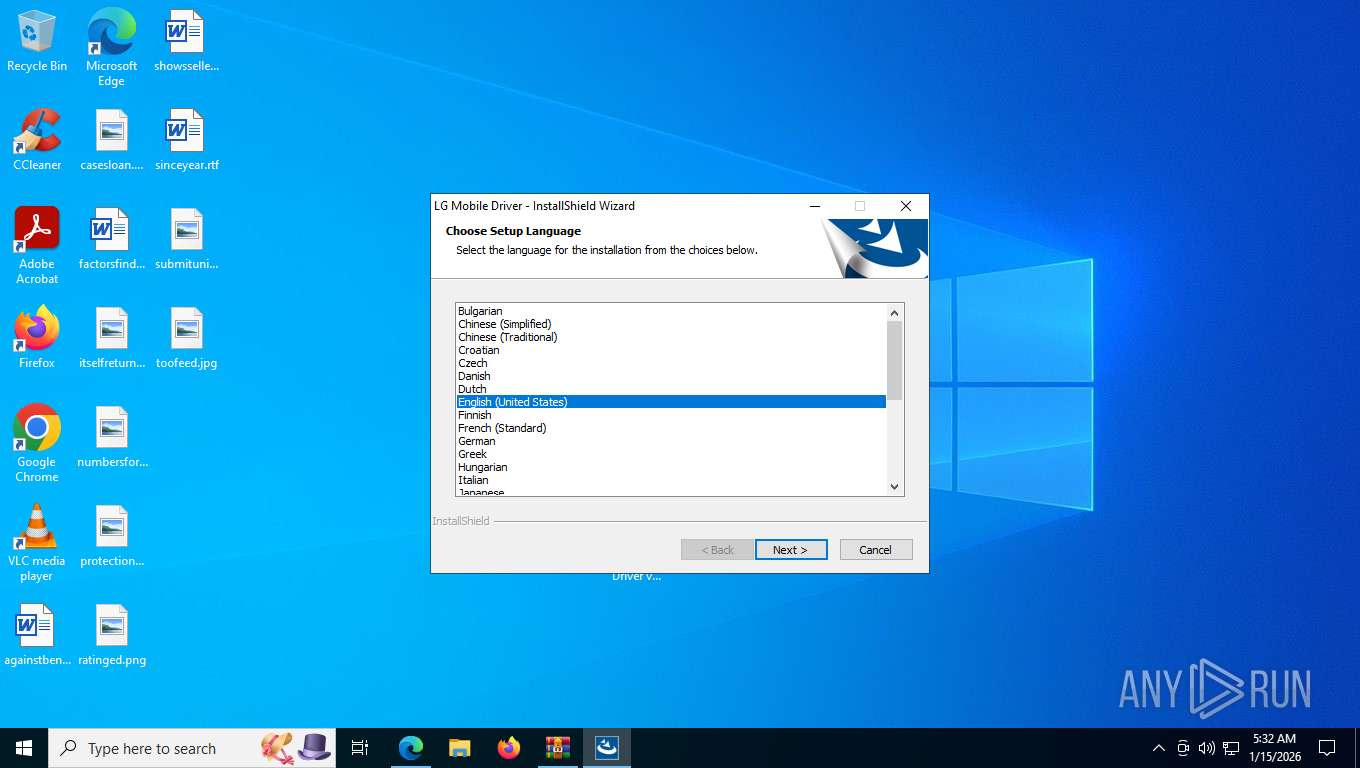Image resolution: width=1360 pixels, height=768 pixels.
Task: Open network status in system tray
Action: coord(1231,748)
